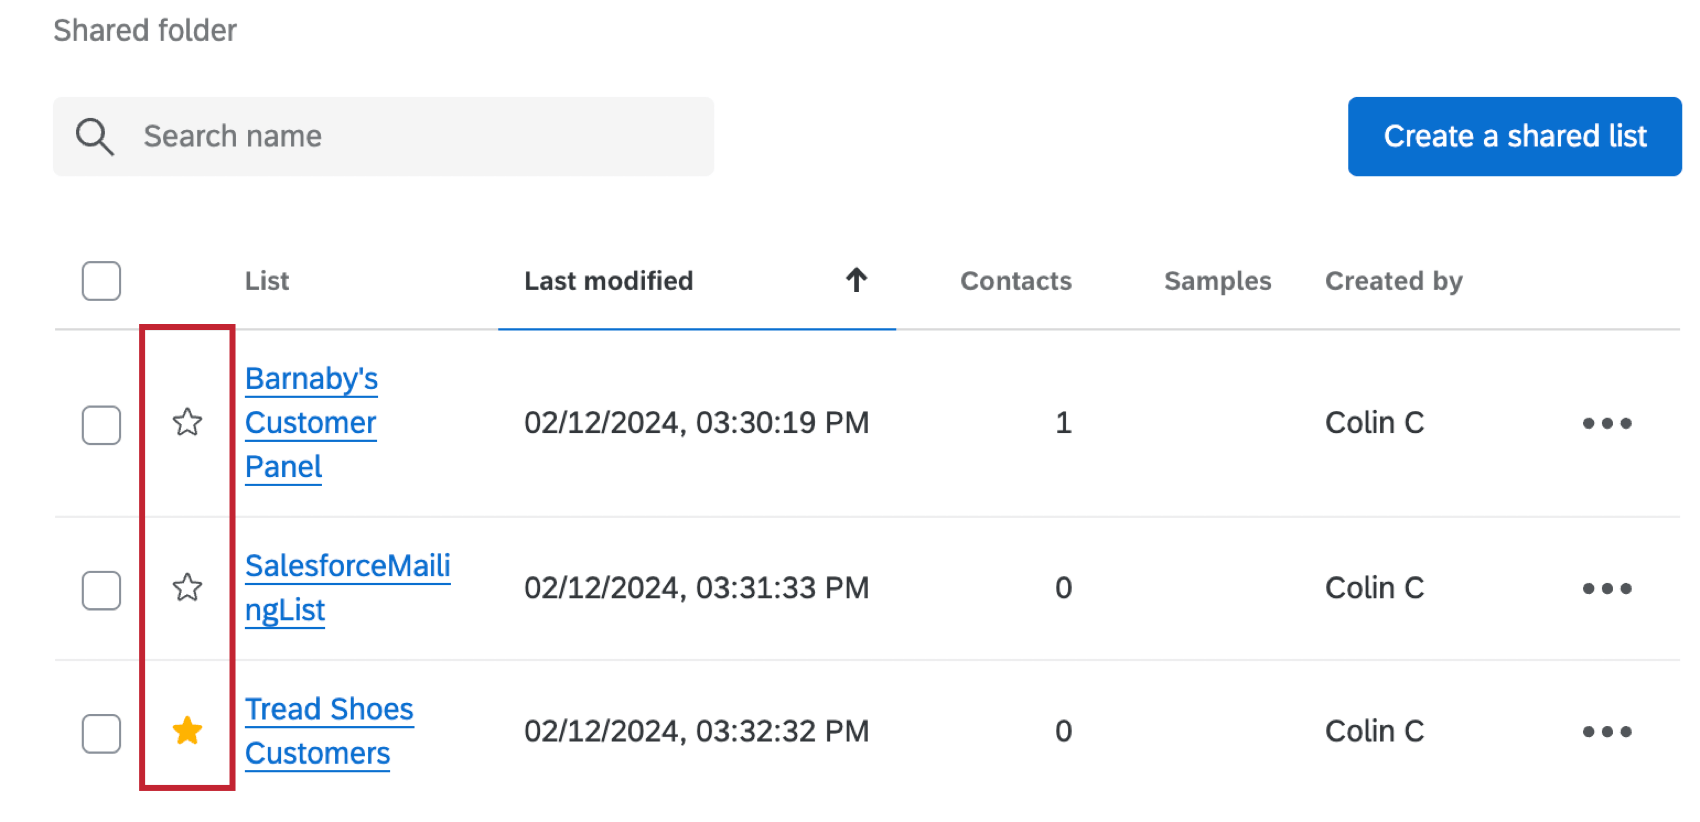Click the List column header
Viewport: 1700px width, 822px height.
(267, 281)
